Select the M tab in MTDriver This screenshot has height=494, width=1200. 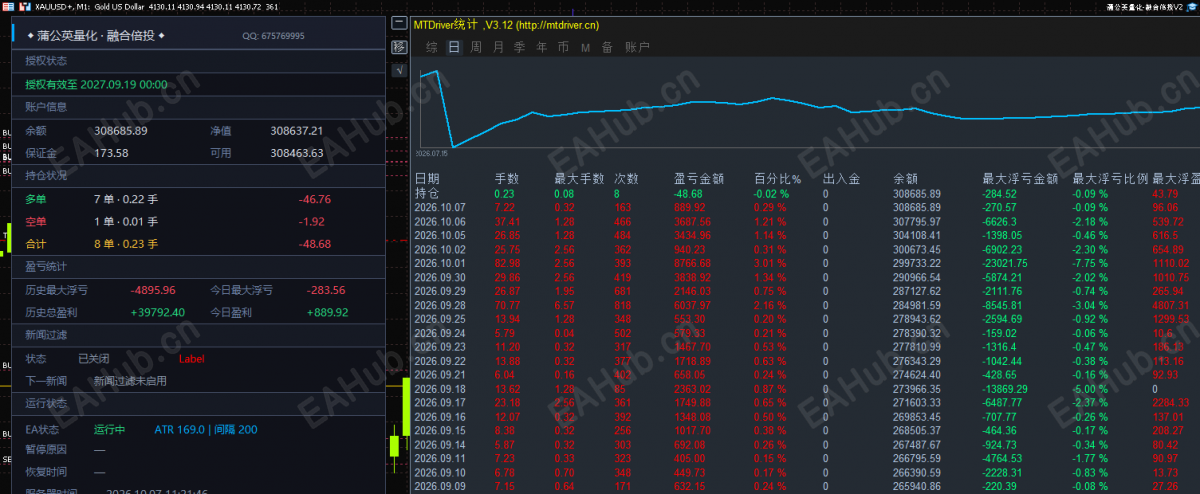pos(584,46)
